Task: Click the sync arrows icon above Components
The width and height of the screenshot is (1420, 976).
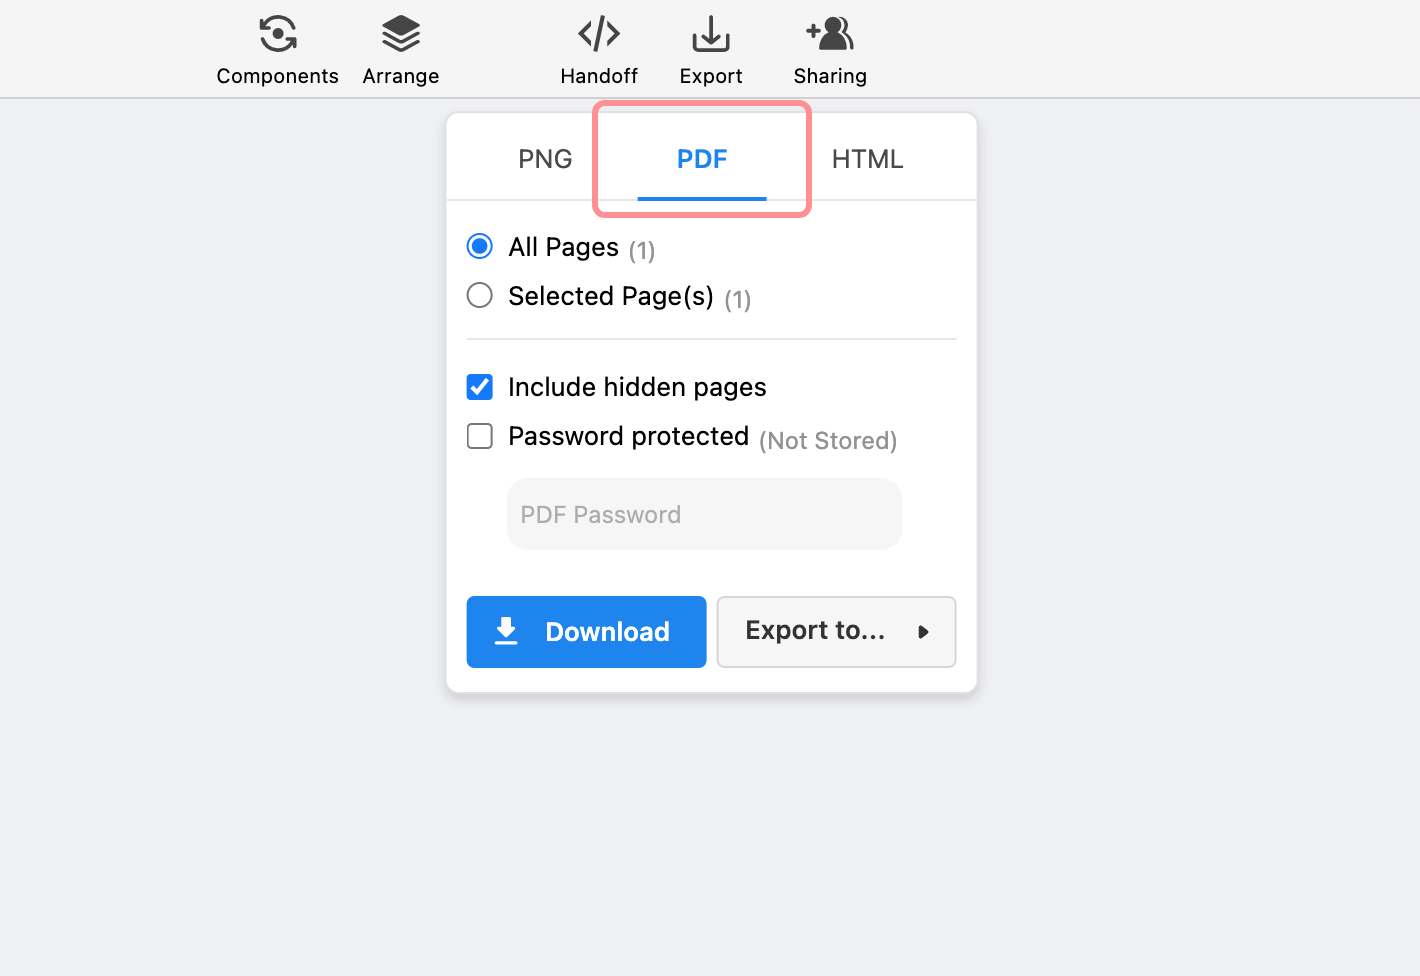Action: click(277, 33)
